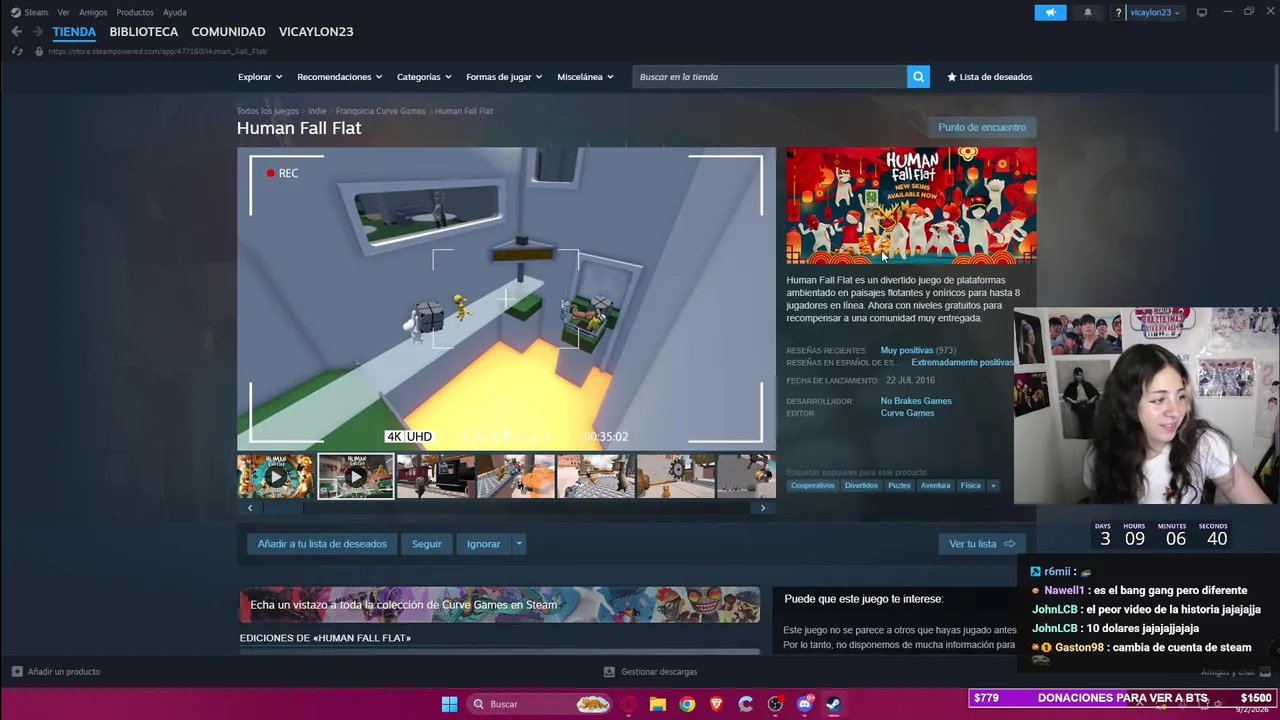1280x720 pixels.
Task: Expand the Miscelánea dropdown
Action: [x=585, y=77]
